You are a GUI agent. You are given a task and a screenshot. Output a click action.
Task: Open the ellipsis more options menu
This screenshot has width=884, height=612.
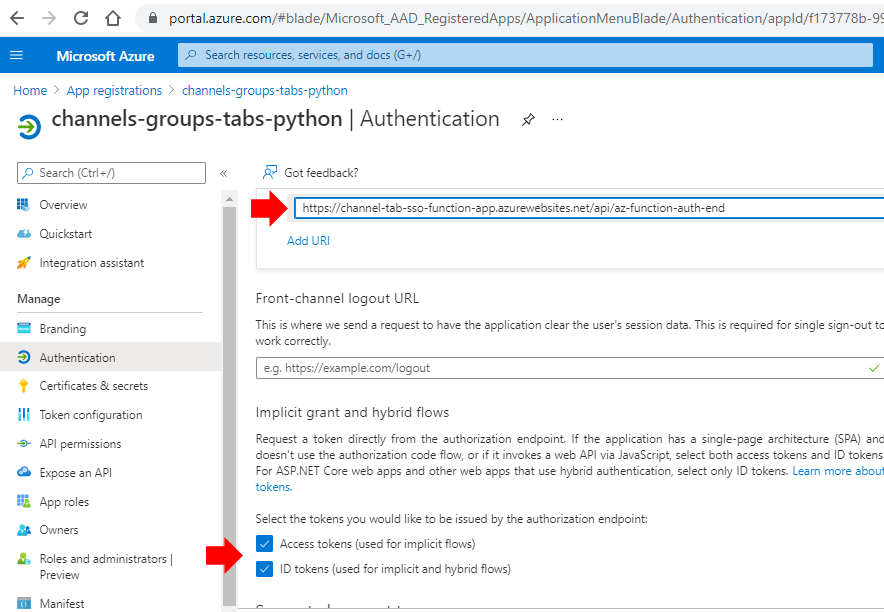pyautogui.click(x=558, y=119)
